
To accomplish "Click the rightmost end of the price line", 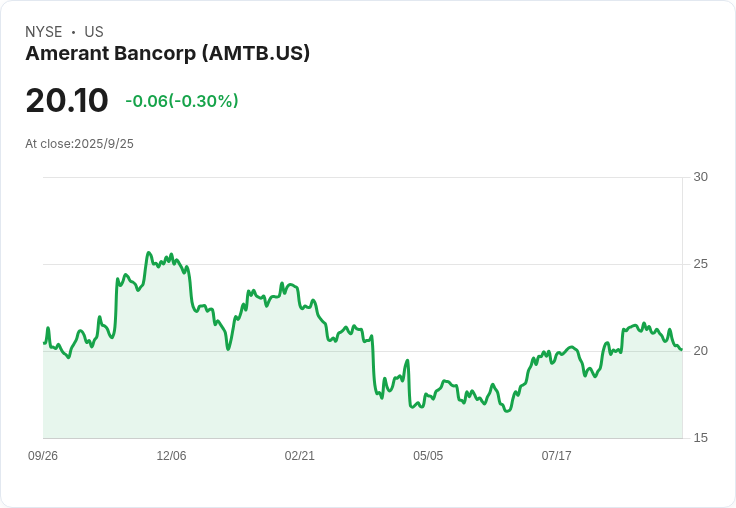I will 681,349.
